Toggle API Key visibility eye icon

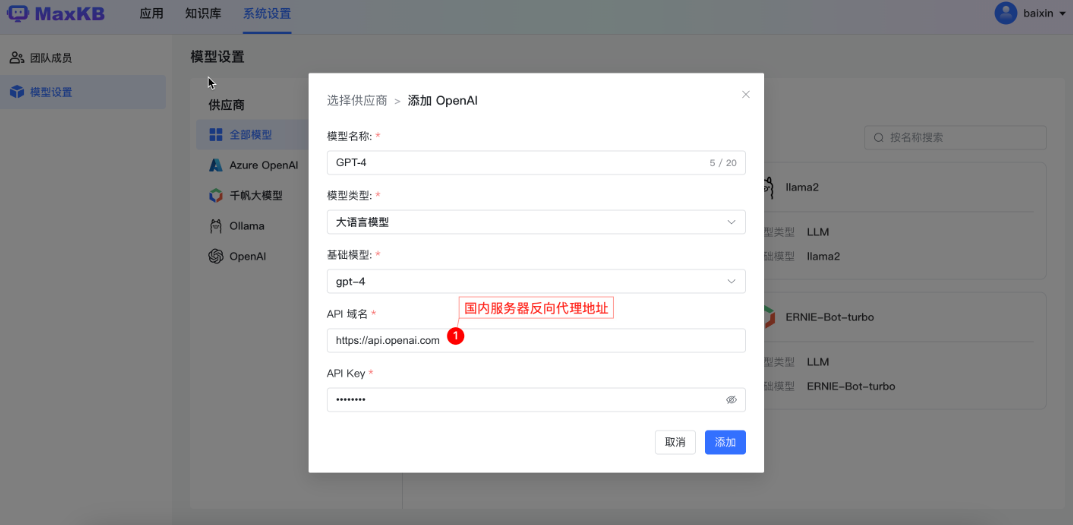[731, 400]
